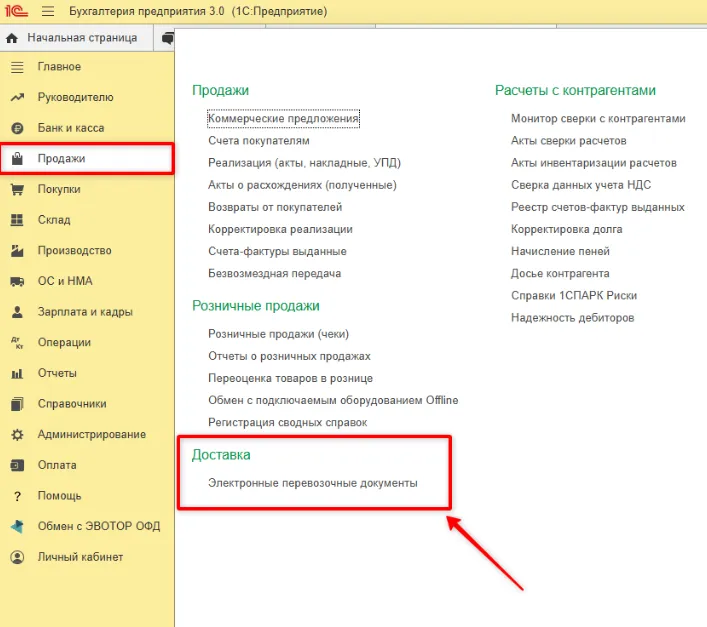Open the Справочники section label
This screenshot has width=707, height=627.
[72, 404]
